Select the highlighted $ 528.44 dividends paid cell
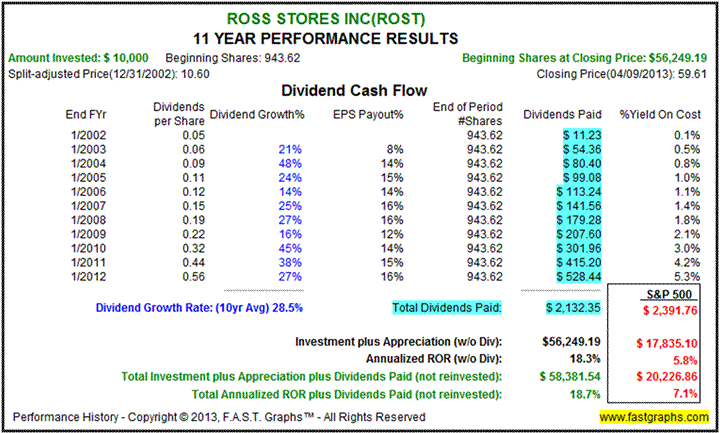This screenshot has height=433, width=720. (x=579, y=277)
